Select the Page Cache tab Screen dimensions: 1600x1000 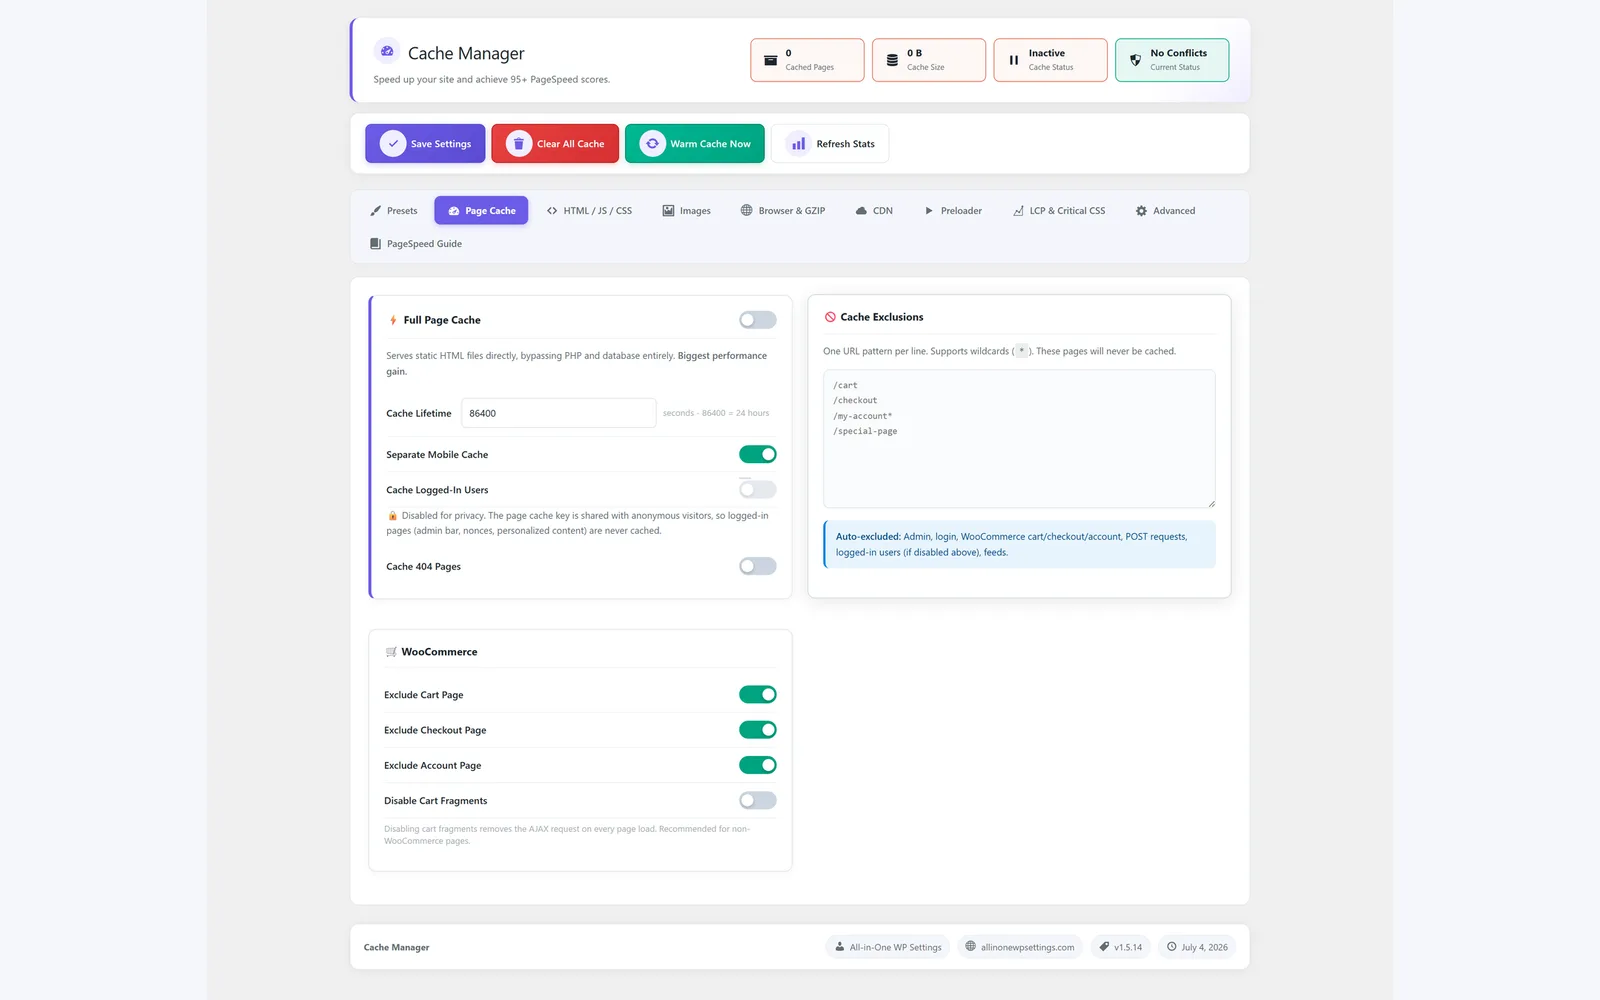pyautogui.click(x=481, y=211)
